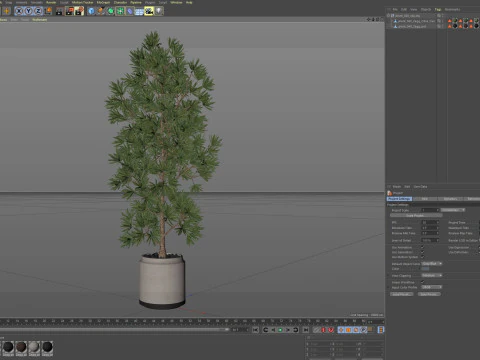This screenshot has height=360, width=480.
Task: Switch to the Project Settings tab
Action: point(399,199)
